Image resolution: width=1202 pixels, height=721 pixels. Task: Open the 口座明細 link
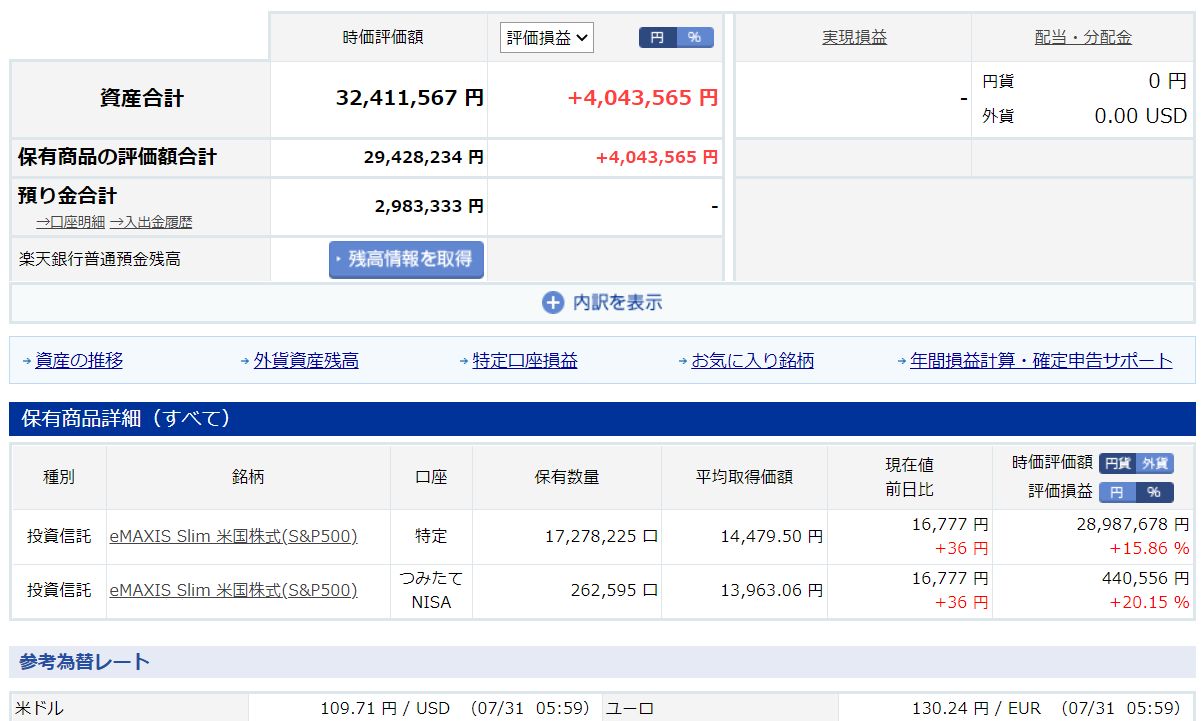click(x=70, y=222)
